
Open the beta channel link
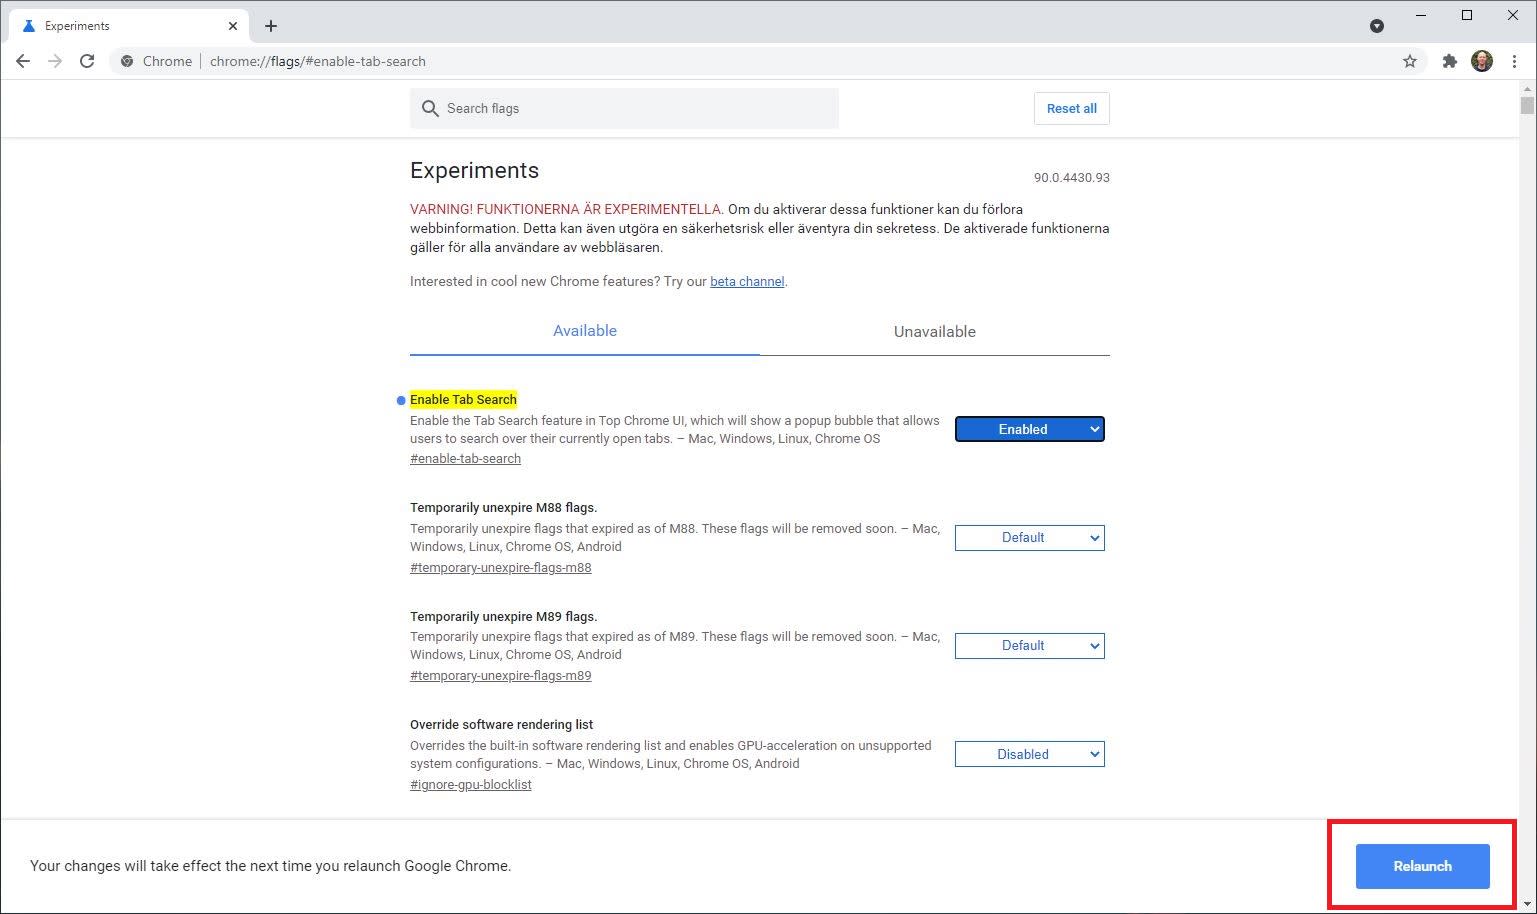747,281
